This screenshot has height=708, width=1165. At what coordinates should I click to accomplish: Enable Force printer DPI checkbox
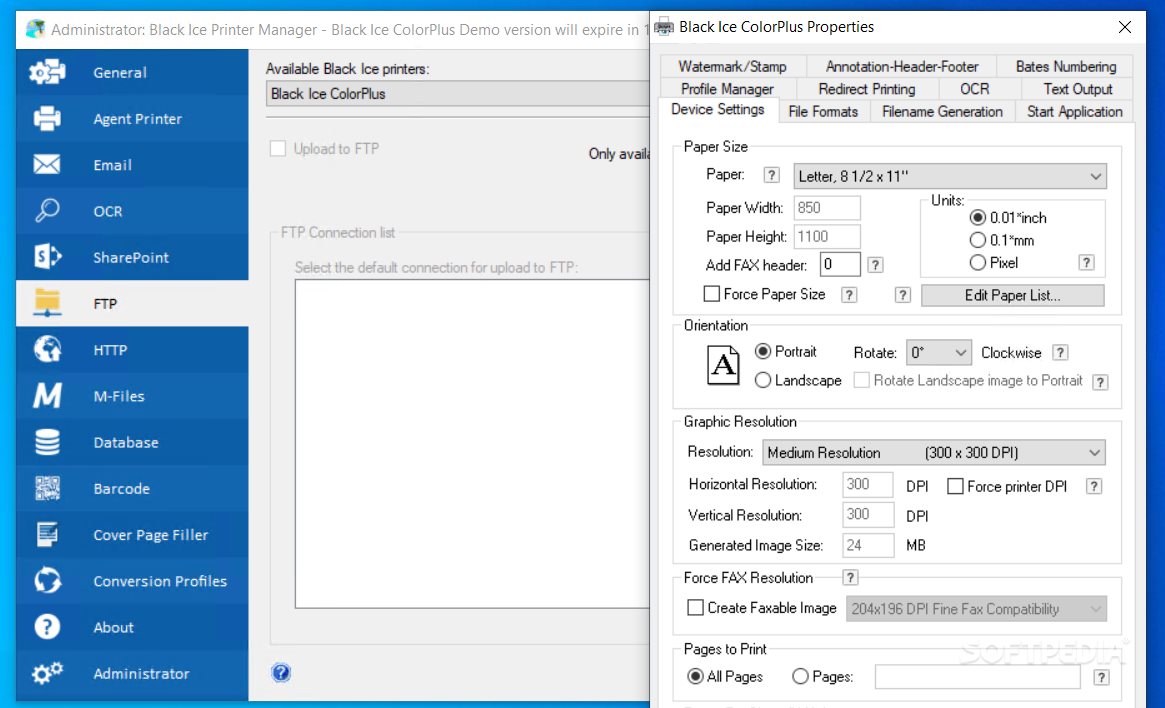955,487
